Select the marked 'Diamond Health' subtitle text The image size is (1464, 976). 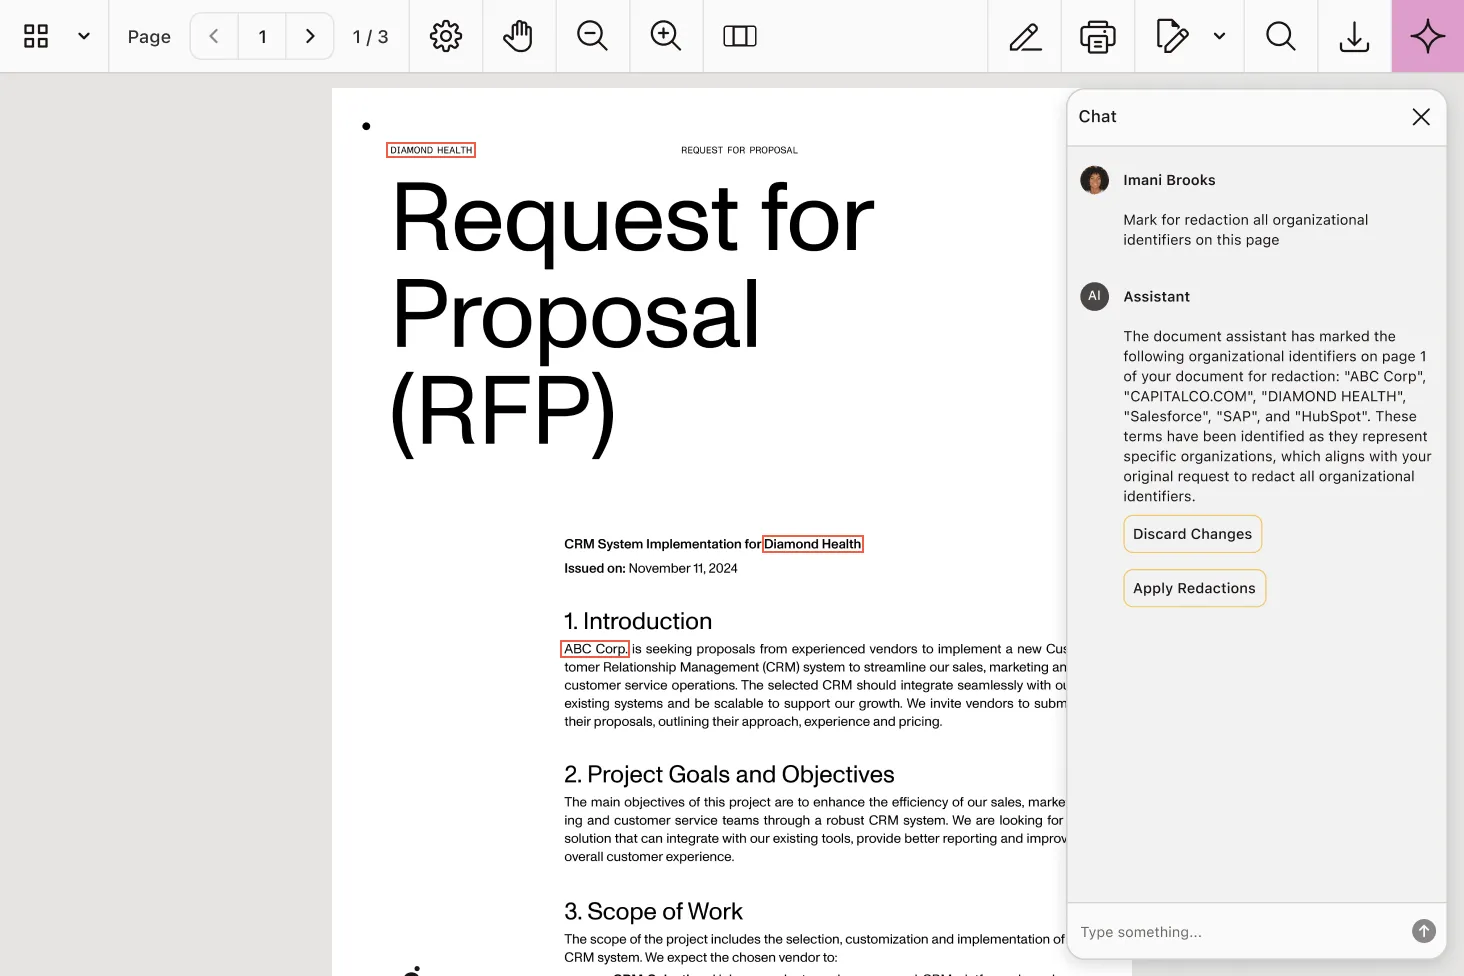[813, 544]
